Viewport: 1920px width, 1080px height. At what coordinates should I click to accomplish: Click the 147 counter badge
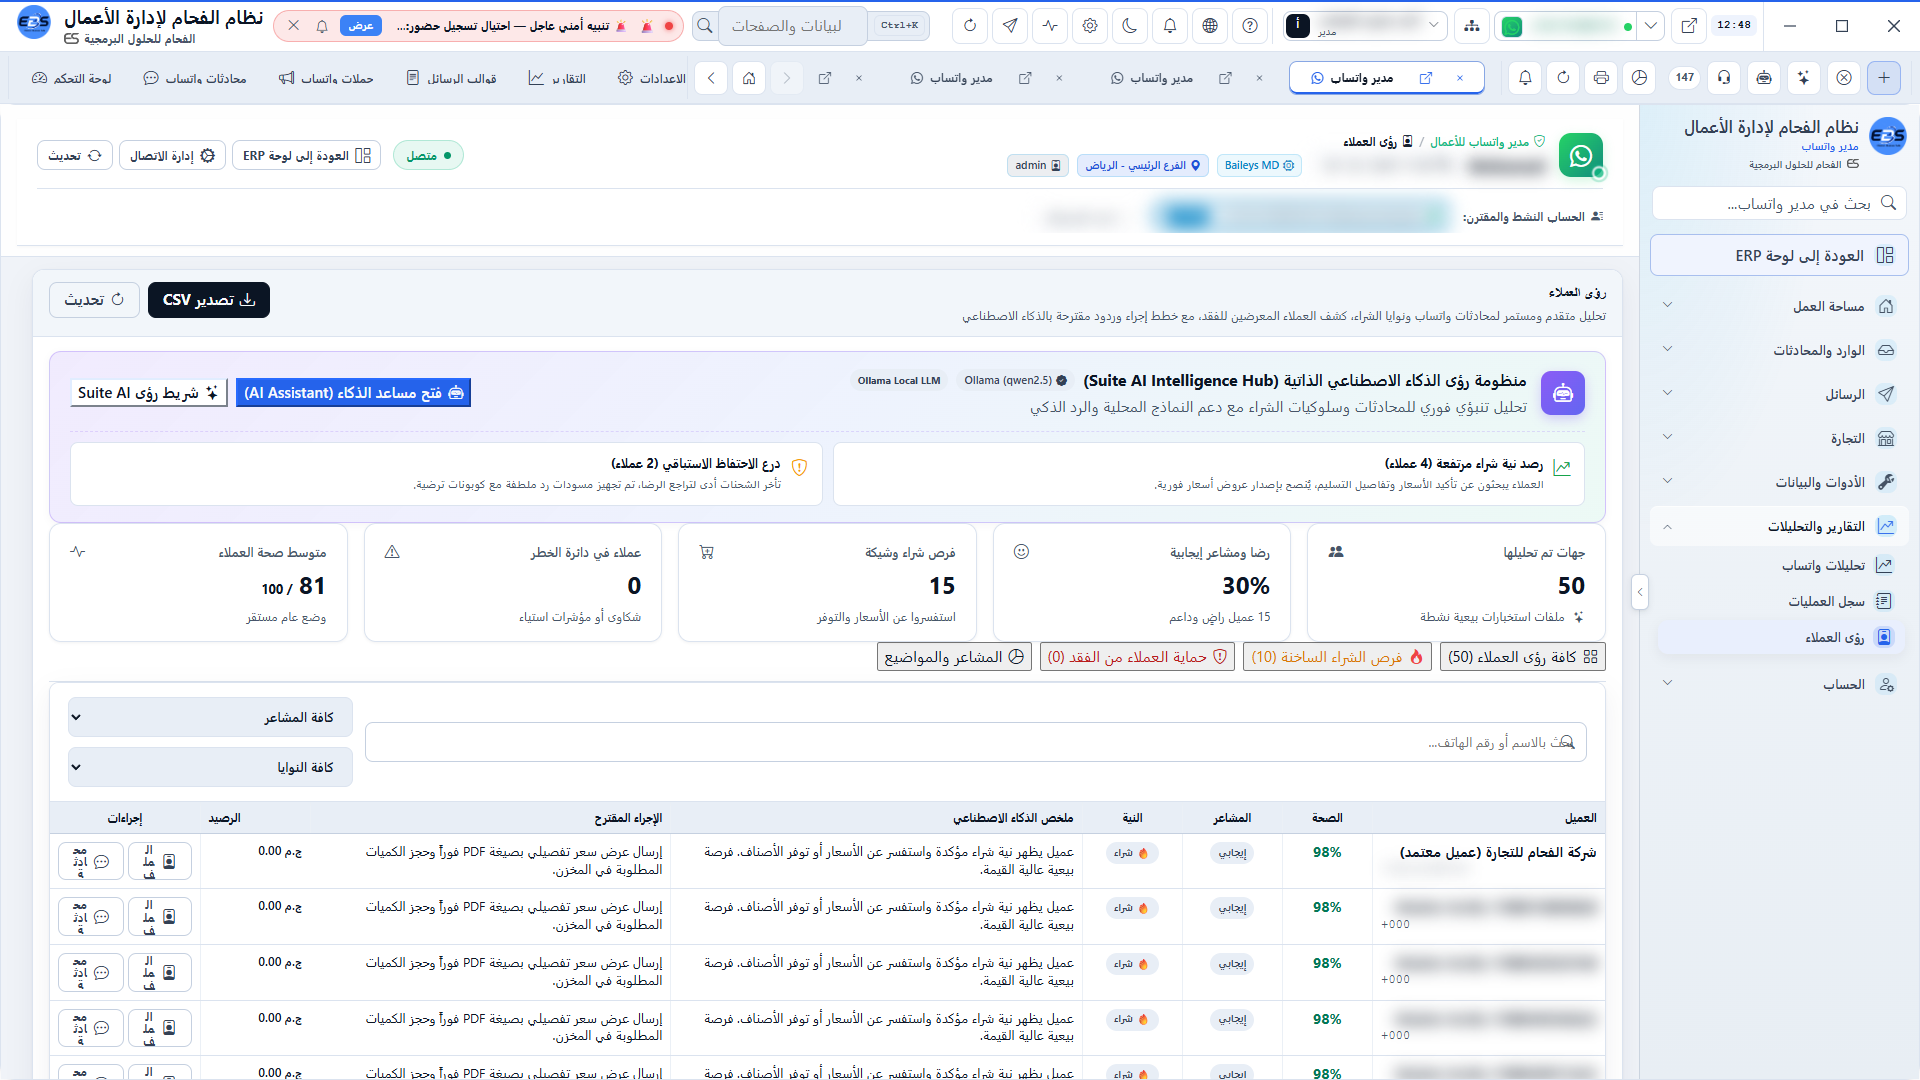click(x=1685, y=78)
